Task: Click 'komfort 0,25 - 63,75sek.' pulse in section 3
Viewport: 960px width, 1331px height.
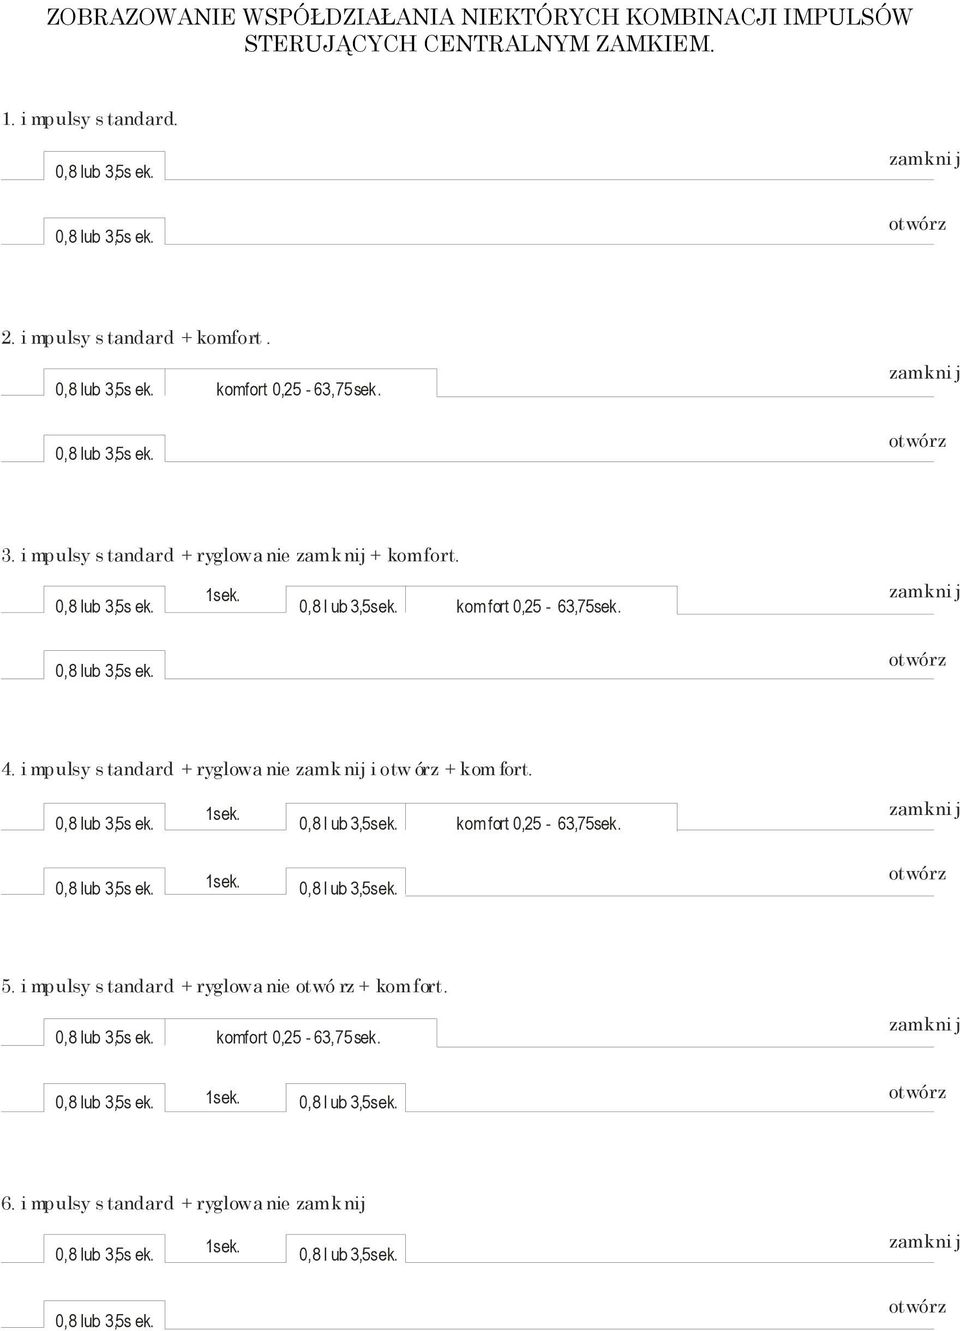Action: (x=538, y=607)
